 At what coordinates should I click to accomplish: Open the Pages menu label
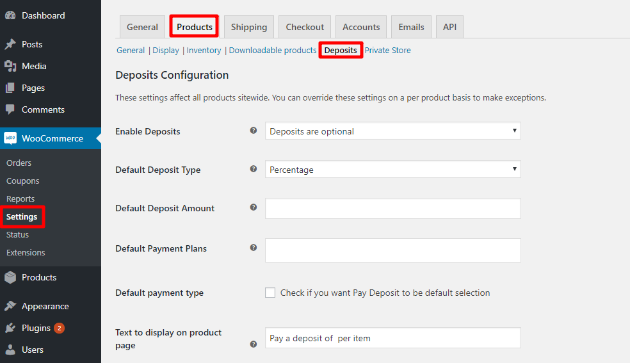(33, 88)
